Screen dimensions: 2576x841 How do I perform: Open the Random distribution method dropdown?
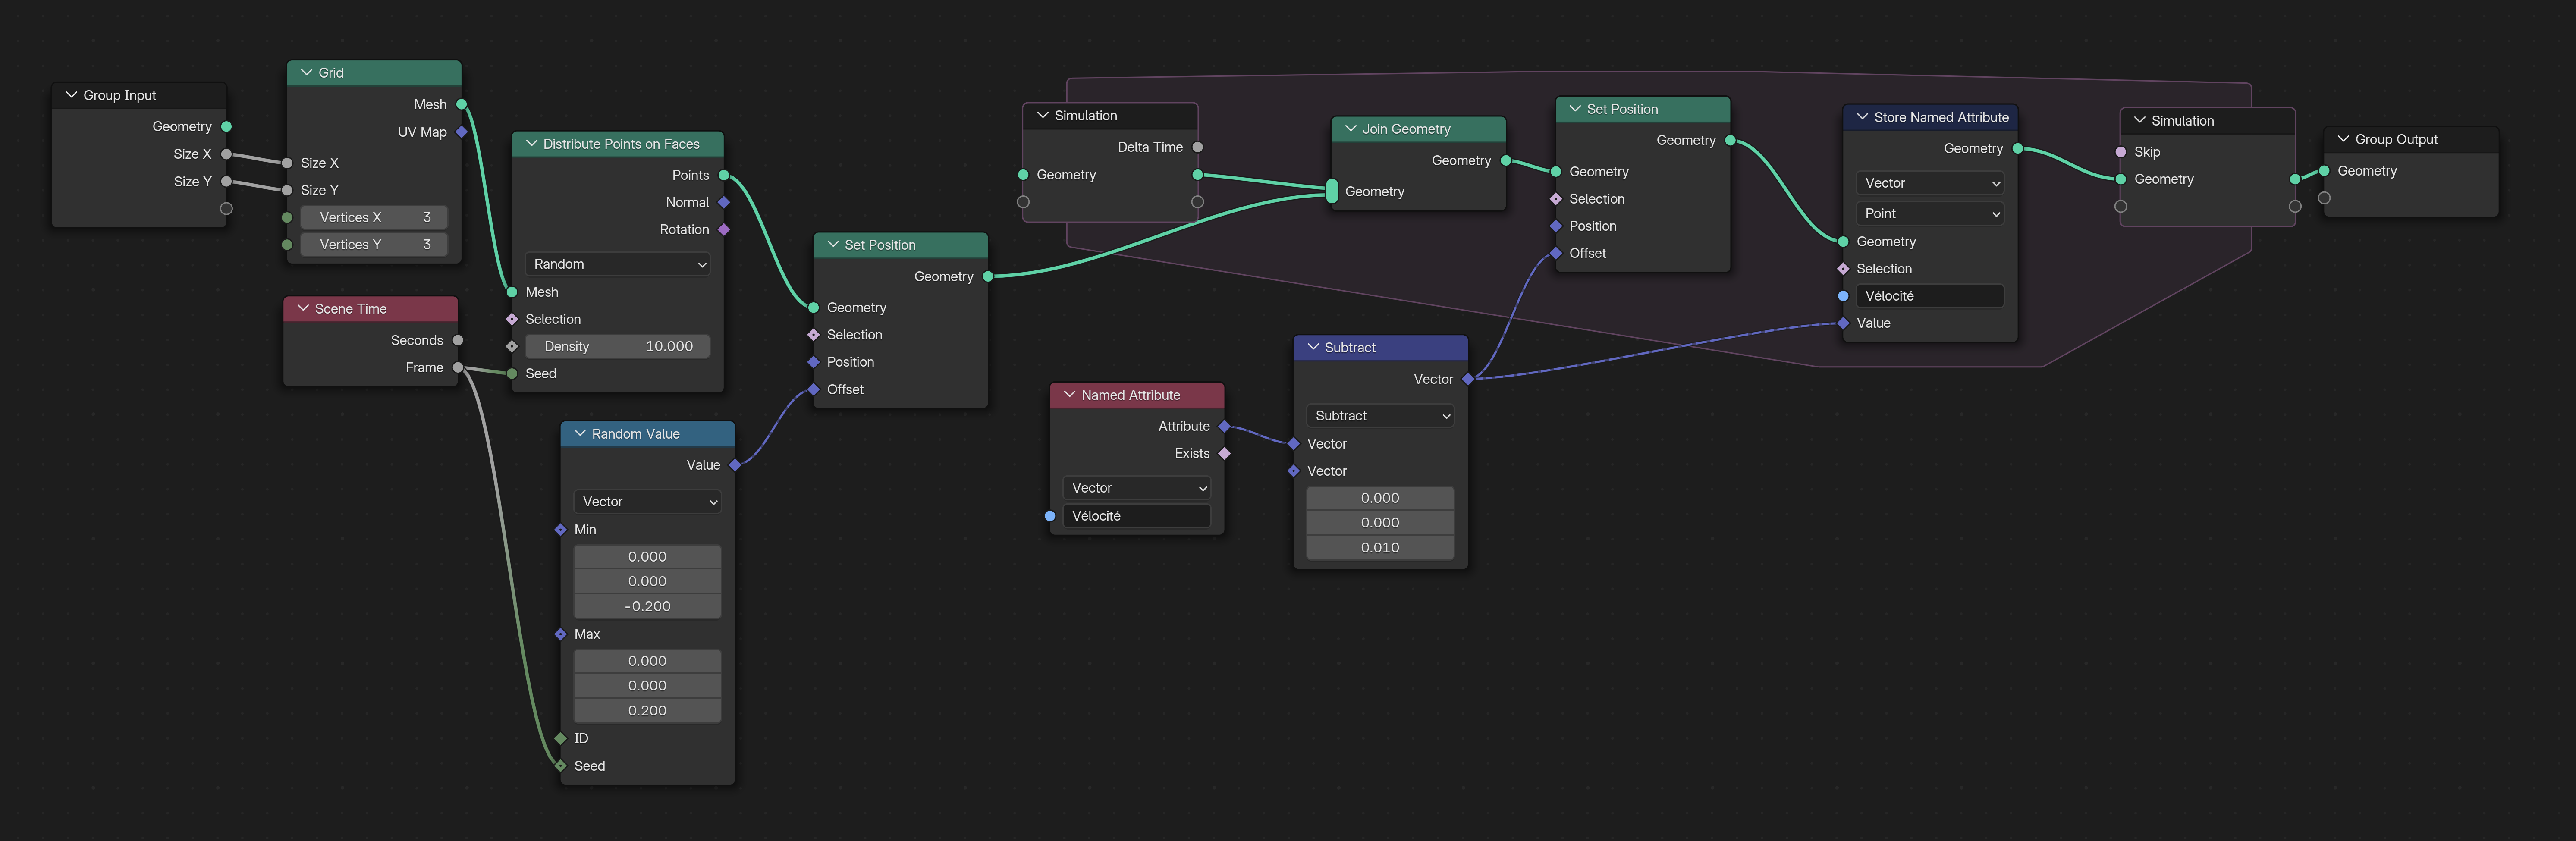pos(618,264)
